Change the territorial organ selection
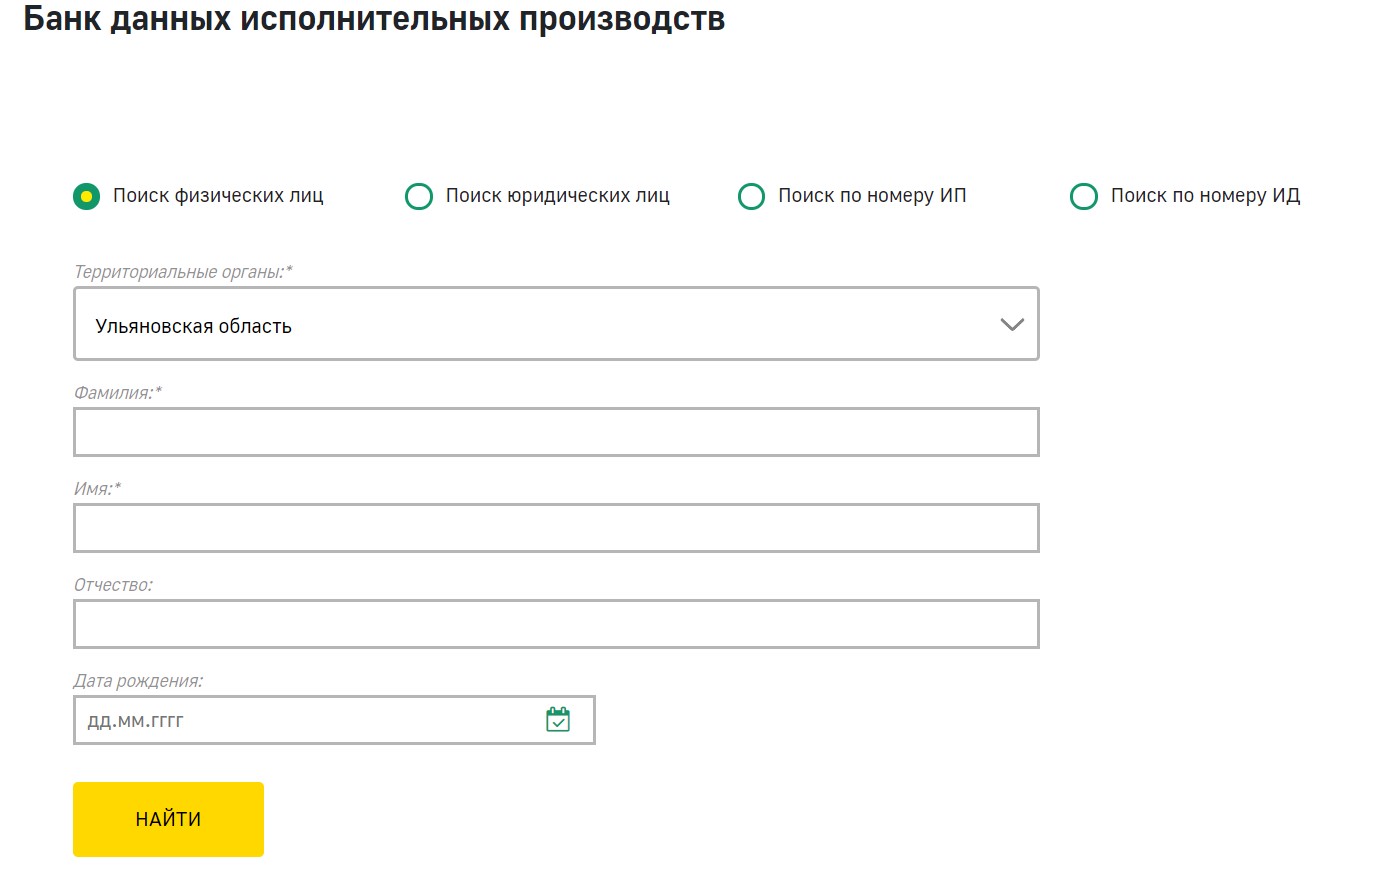 click(x=556, y=324)
